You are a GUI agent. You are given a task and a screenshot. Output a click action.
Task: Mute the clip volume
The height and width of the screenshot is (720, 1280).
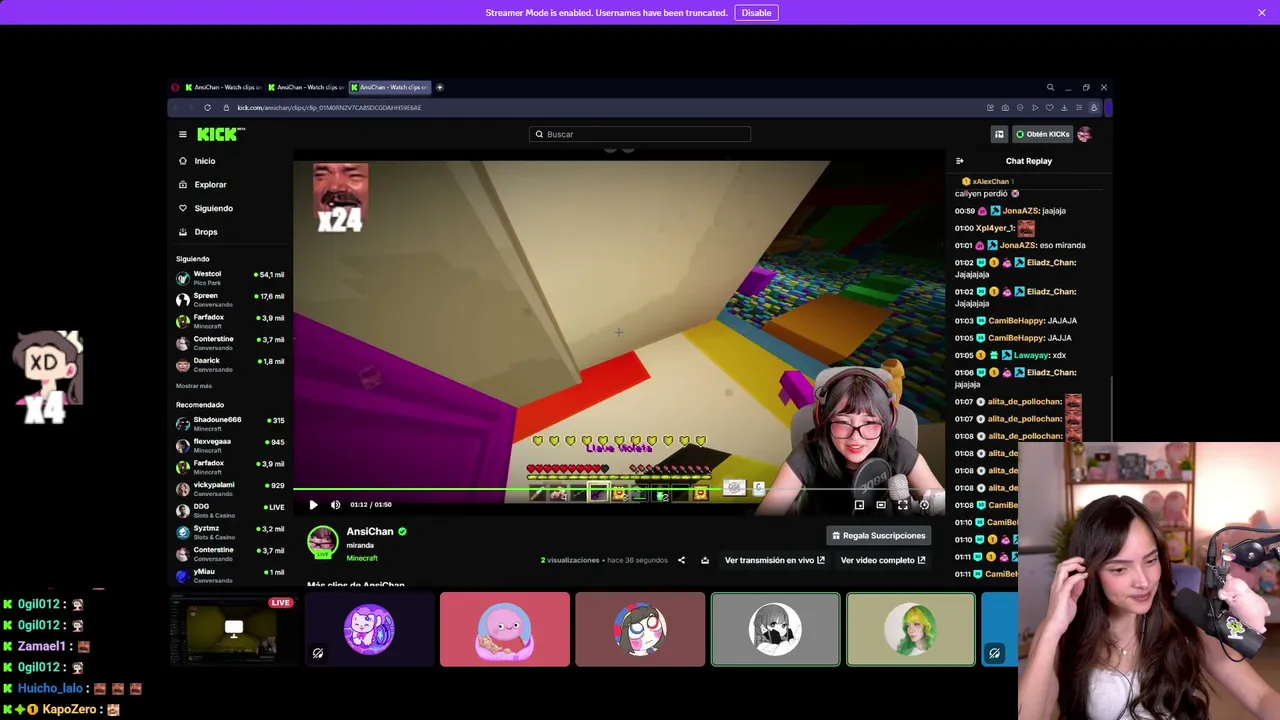pos(335,505)
